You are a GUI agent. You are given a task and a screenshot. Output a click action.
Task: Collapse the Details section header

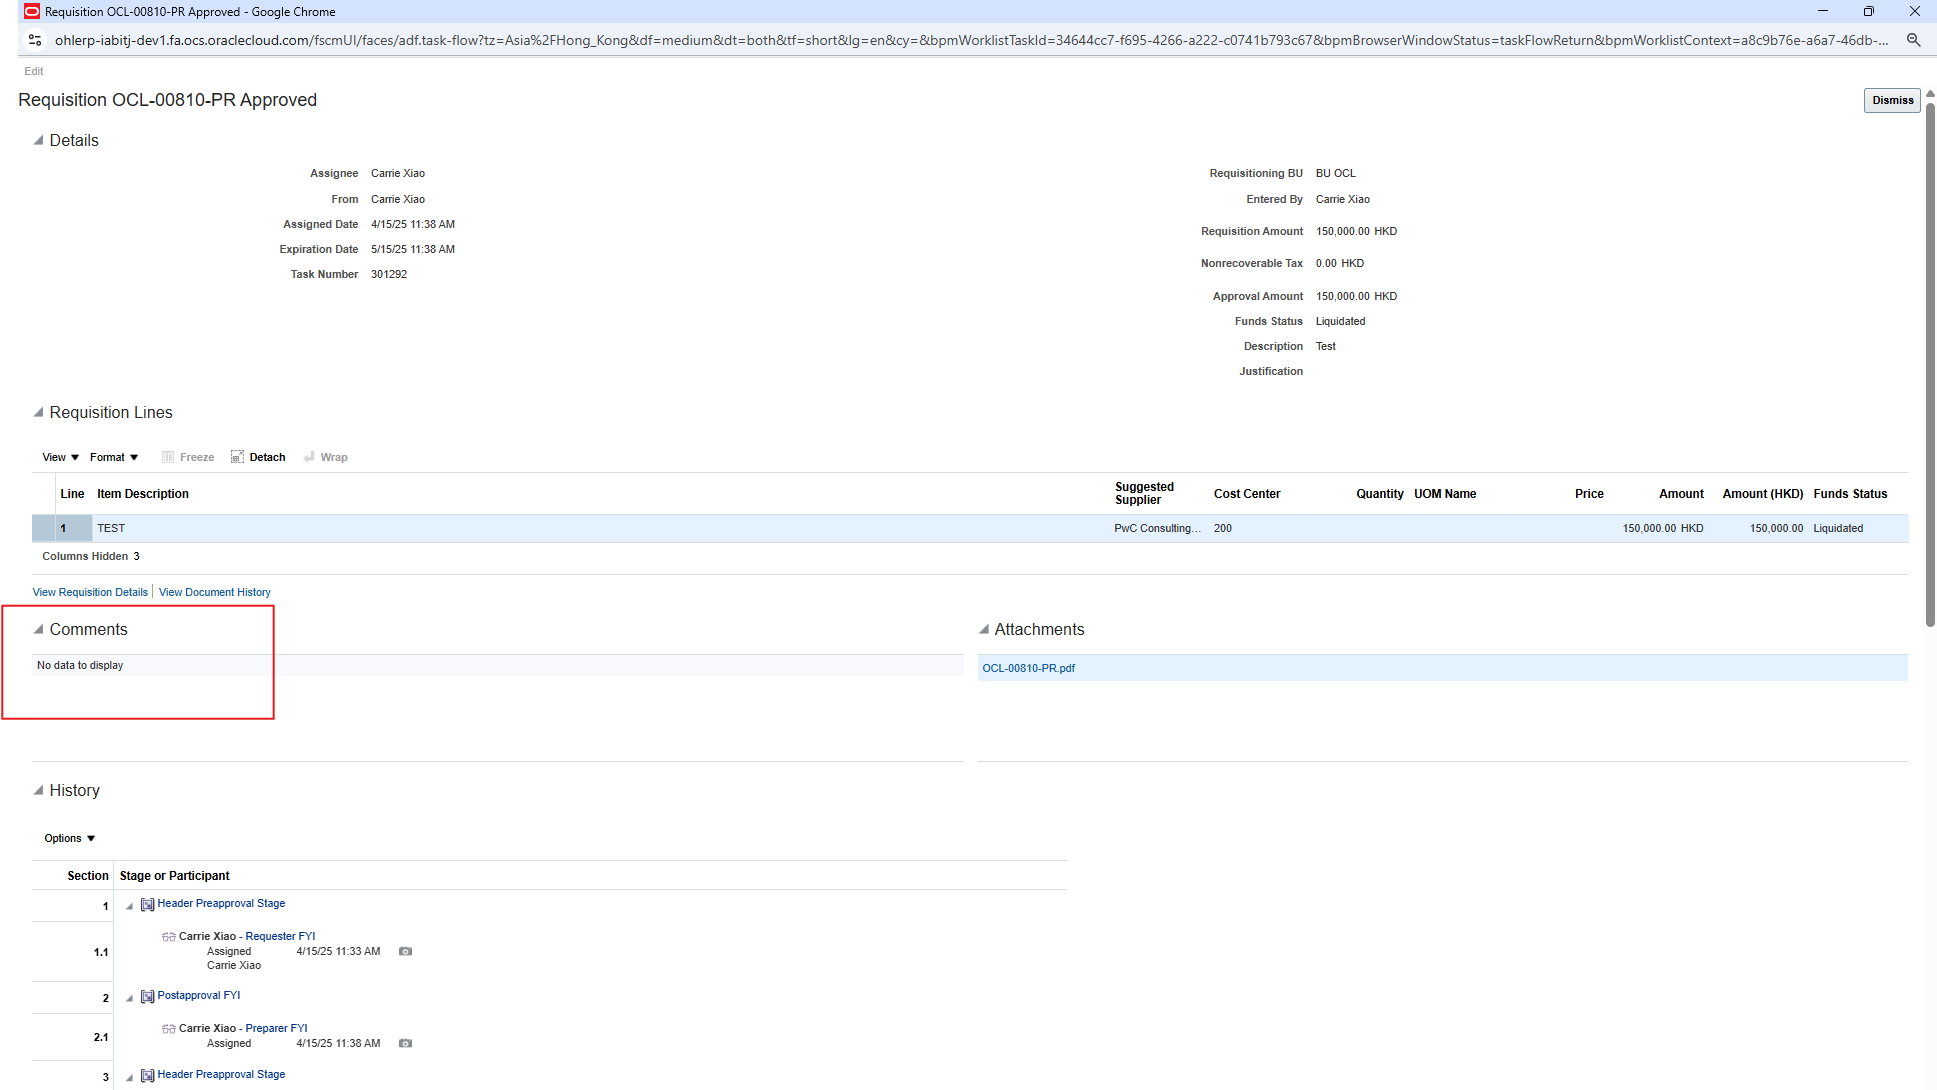coord(37,140)
